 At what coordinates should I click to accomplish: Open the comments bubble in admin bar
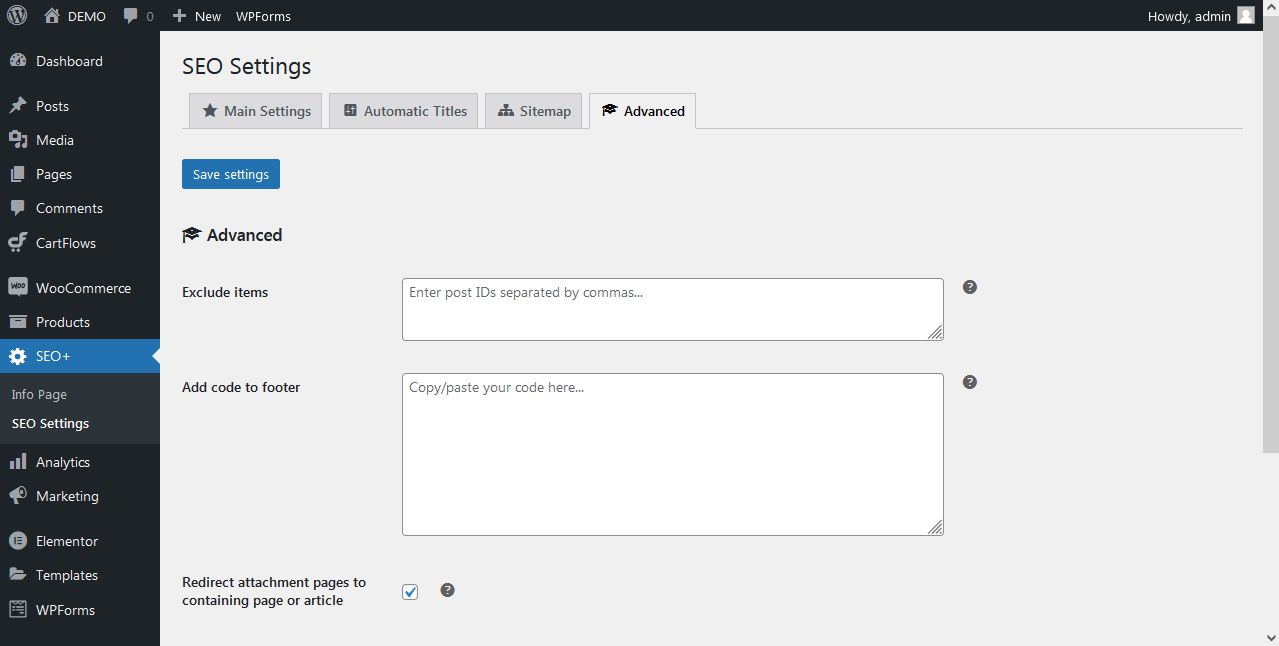point(131,17)
